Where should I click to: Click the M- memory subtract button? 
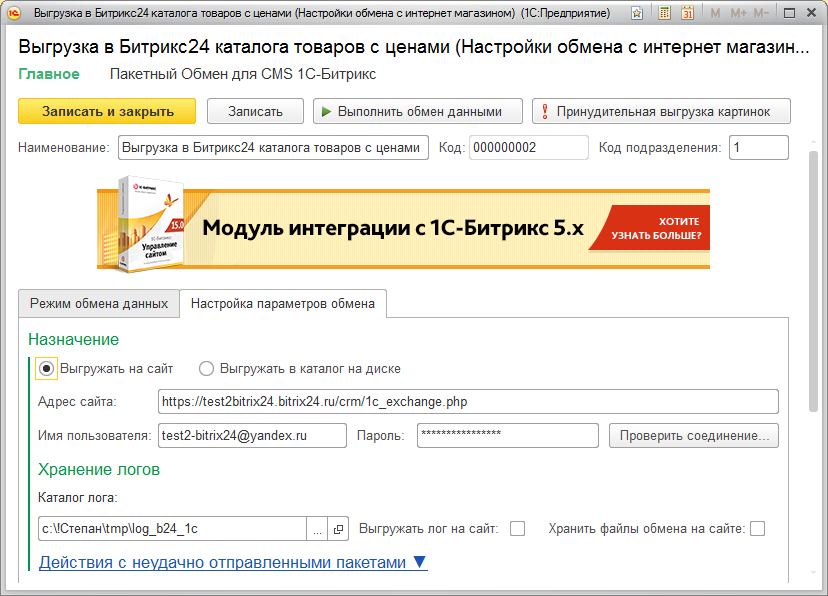click(x=761, y=13)
